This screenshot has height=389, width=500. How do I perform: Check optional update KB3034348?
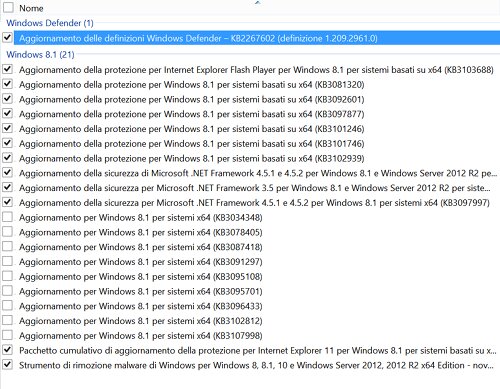click(8, 217)
